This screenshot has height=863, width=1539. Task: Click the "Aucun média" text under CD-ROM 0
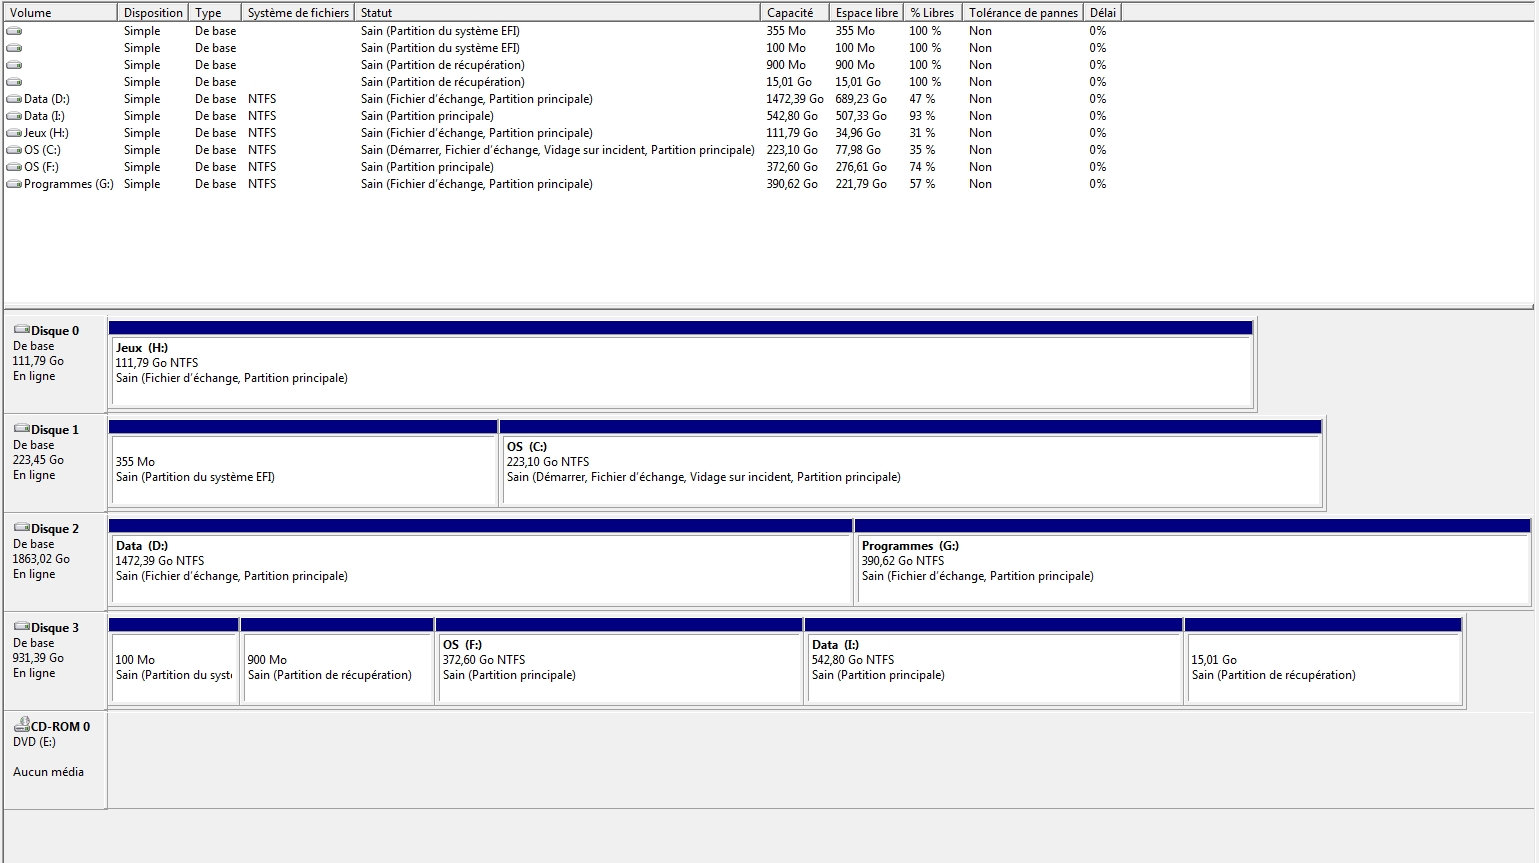[x=48, y=772]
